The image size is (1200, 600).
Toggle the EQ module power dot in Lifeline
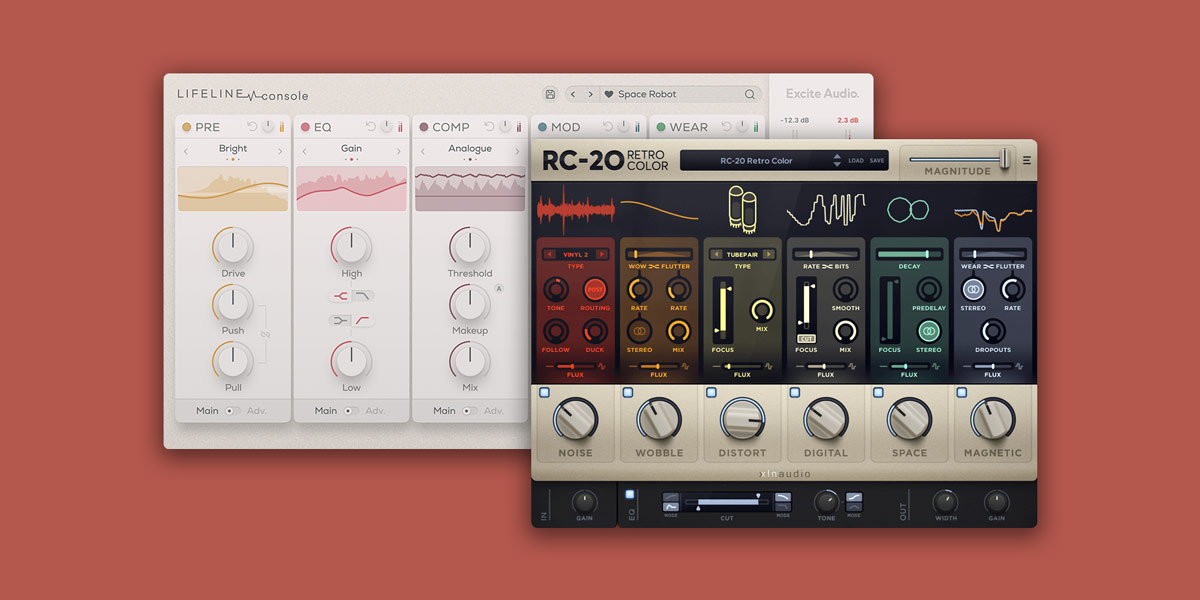tap(305, 127)
